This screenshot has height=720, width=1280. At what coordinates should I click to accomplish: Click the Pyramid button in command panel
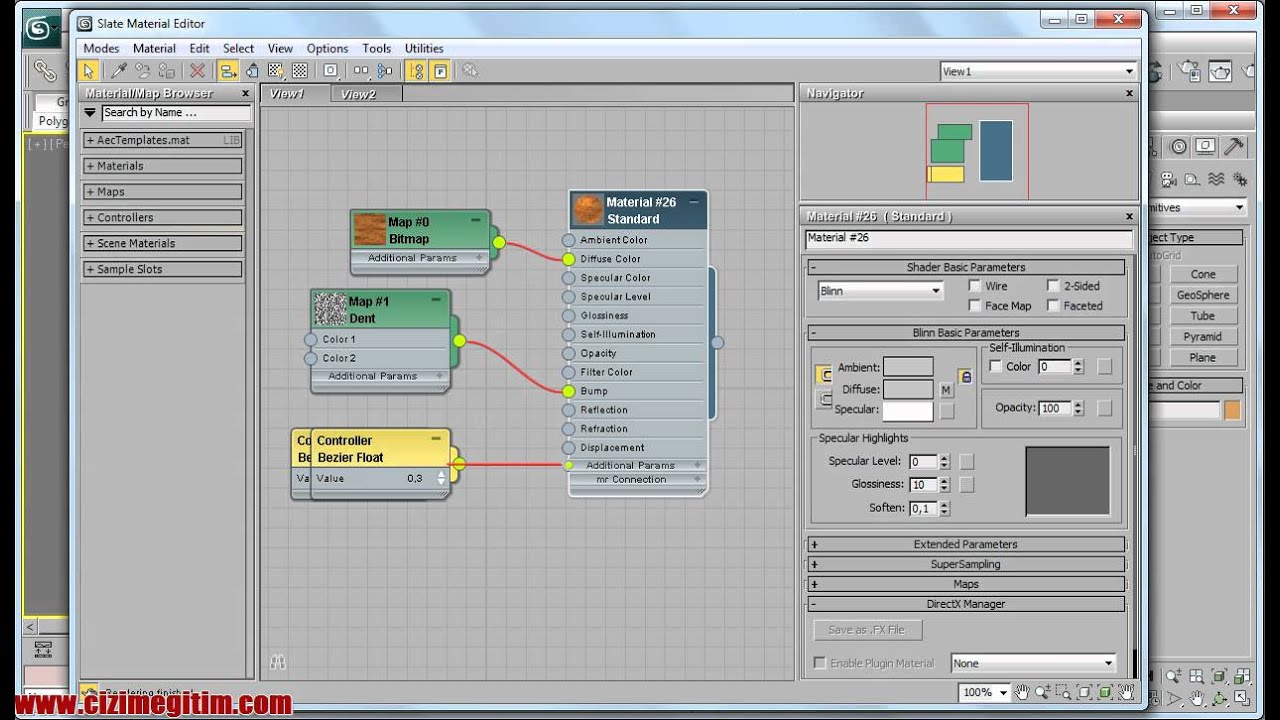click(1202, 337)
